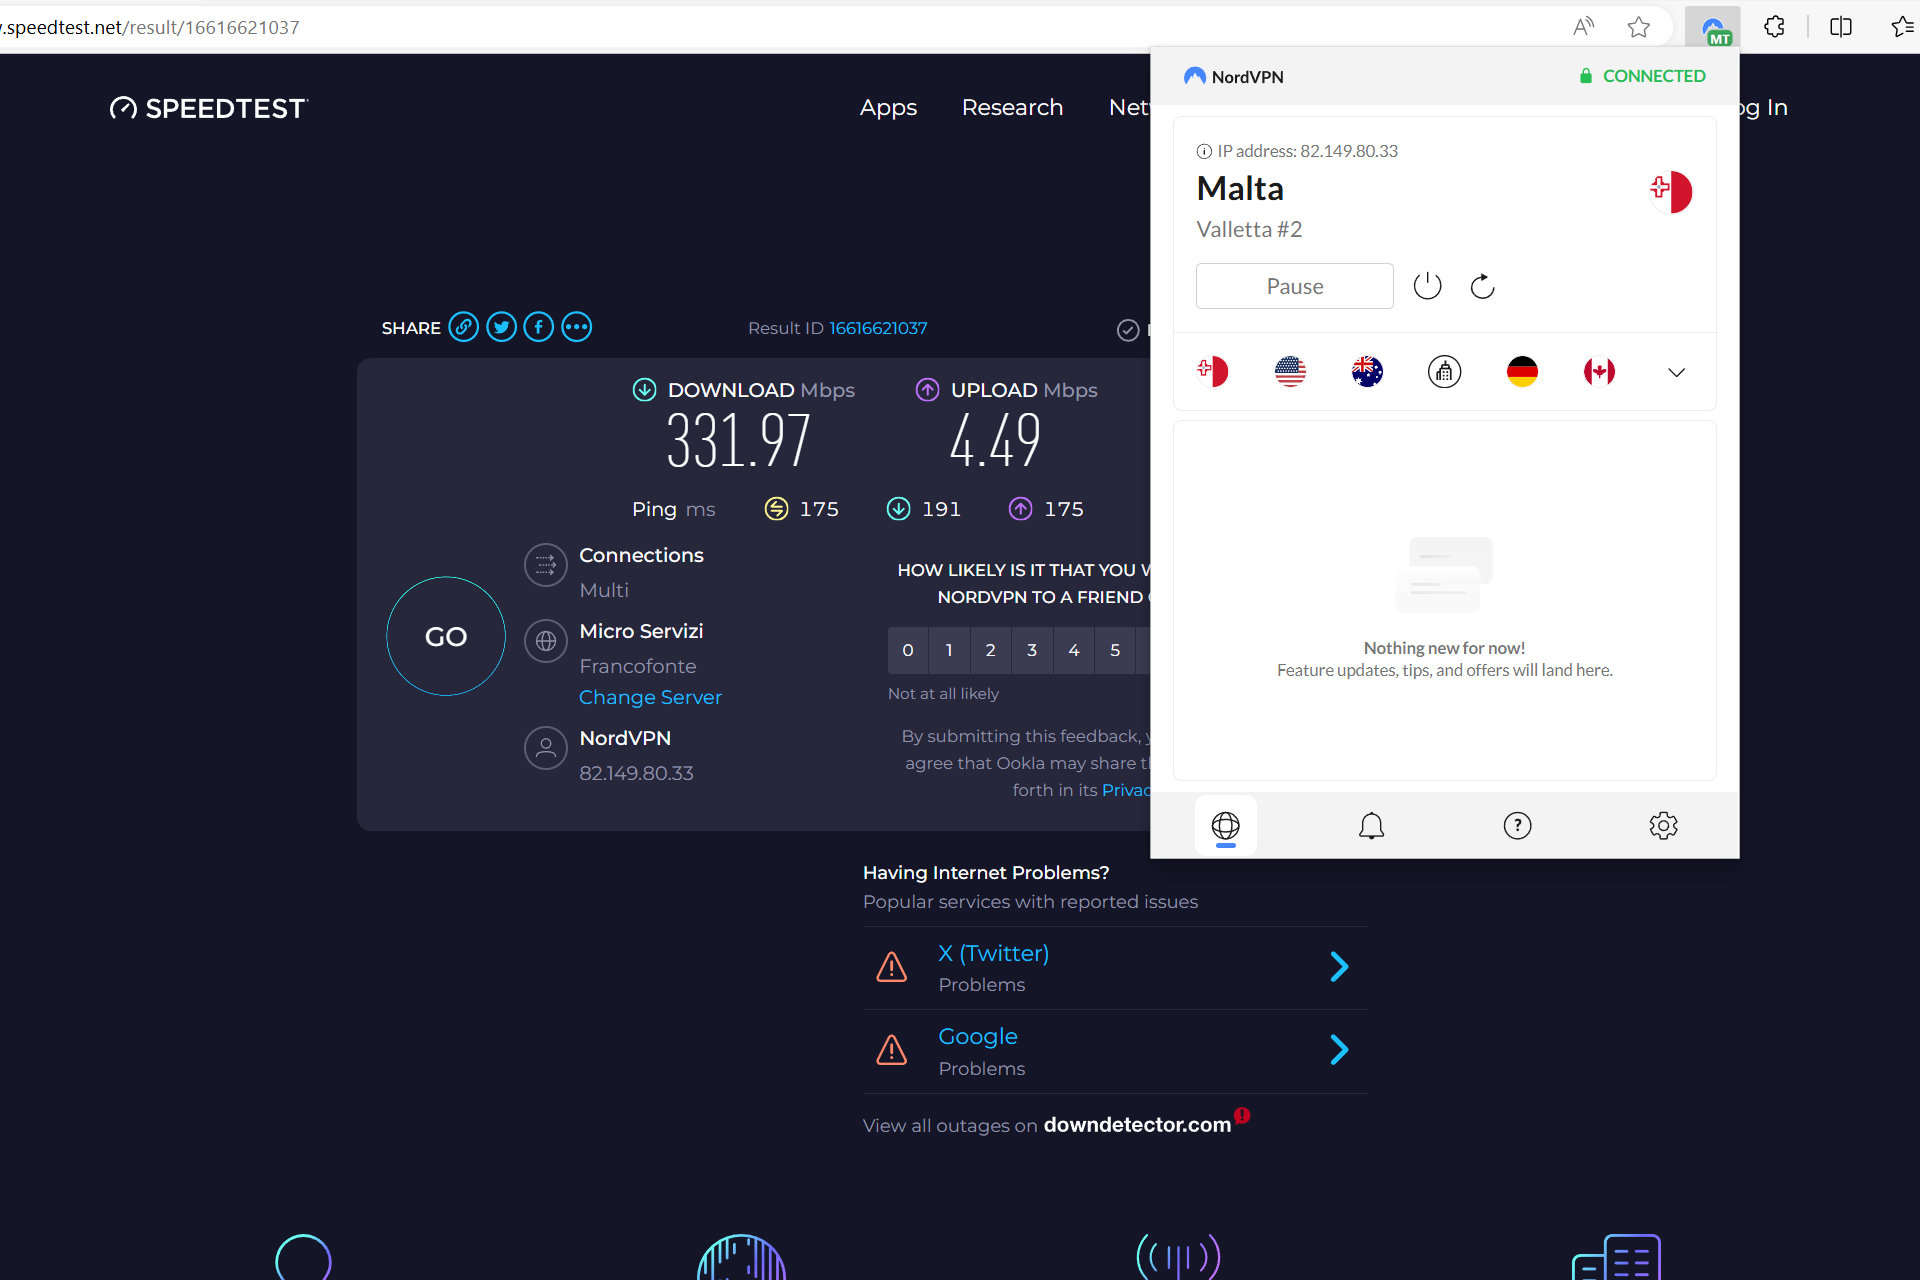Click the NordVPN Malta server flag icon
This screenshot has width=1920, height=1280.
pyautogui.click(x=1213, y=371)
